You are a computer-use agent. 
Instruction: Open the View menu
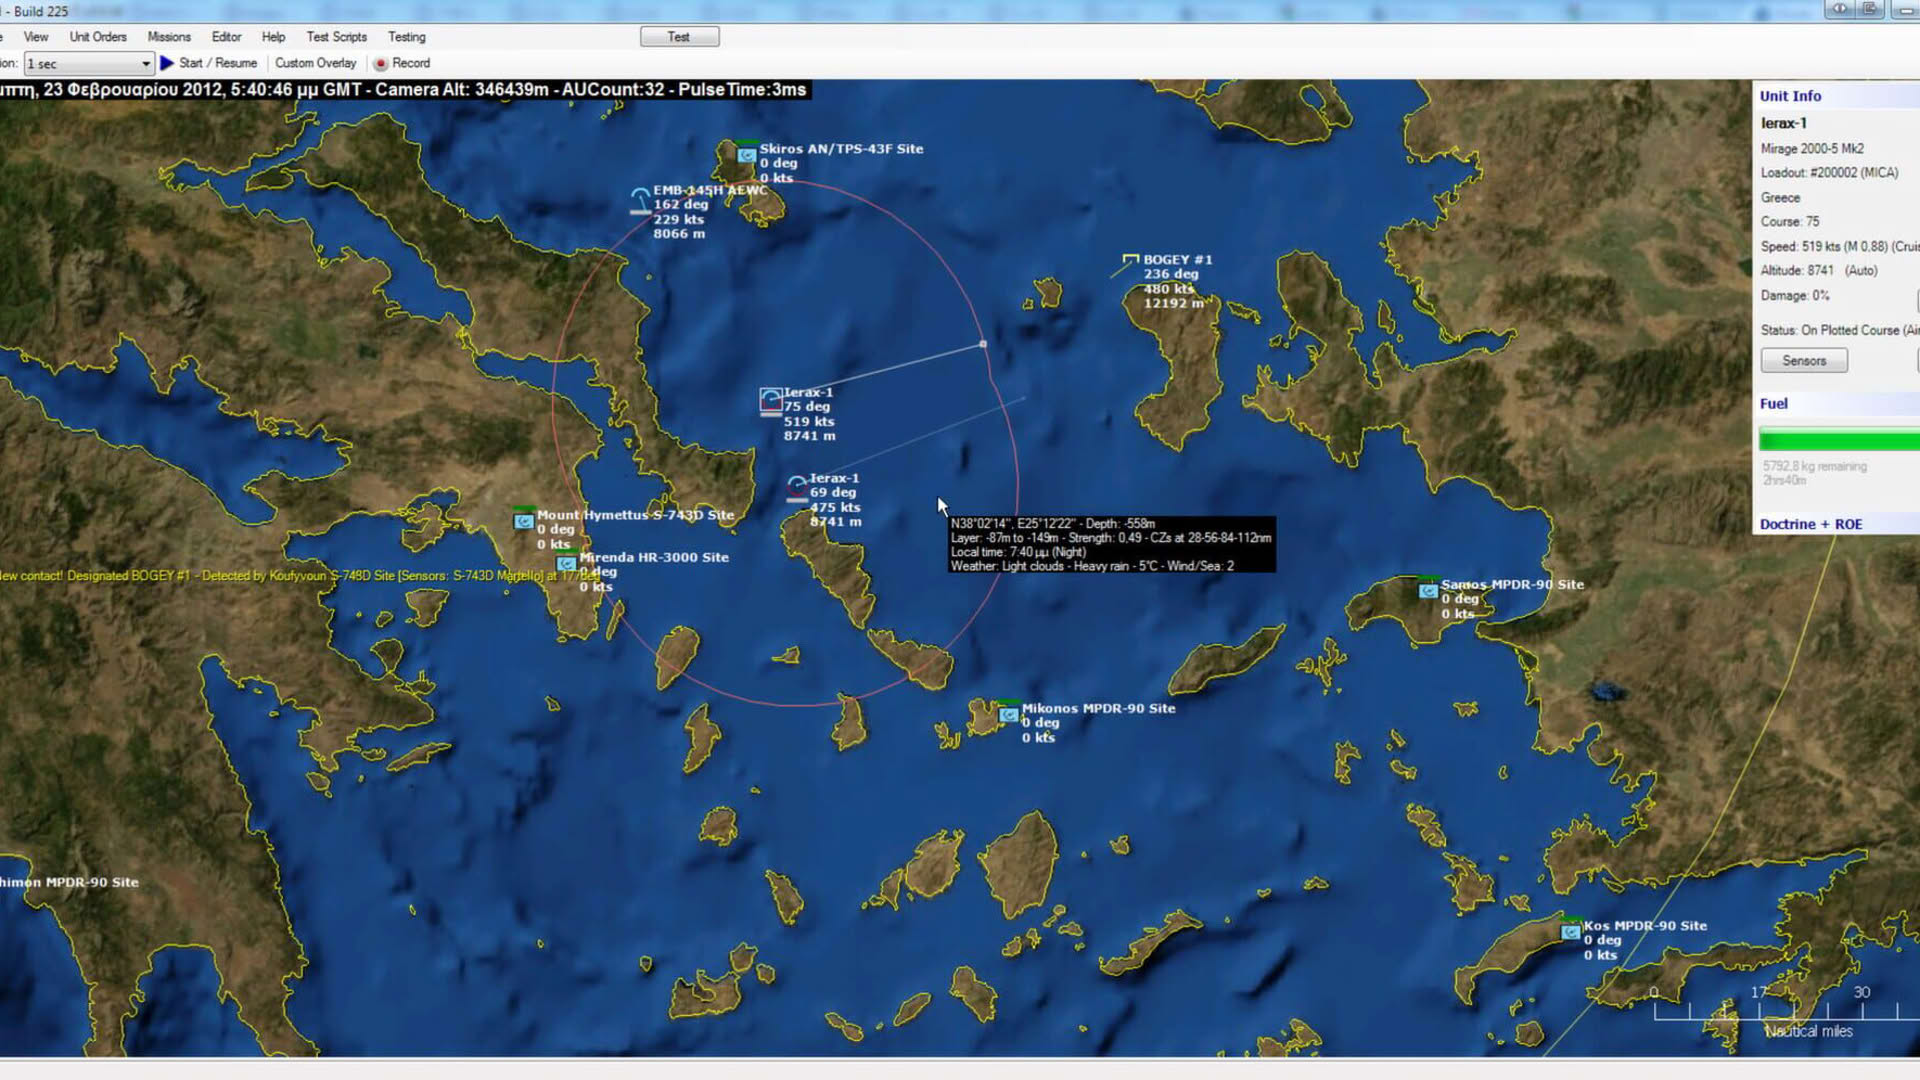click(x=36, y=37)
